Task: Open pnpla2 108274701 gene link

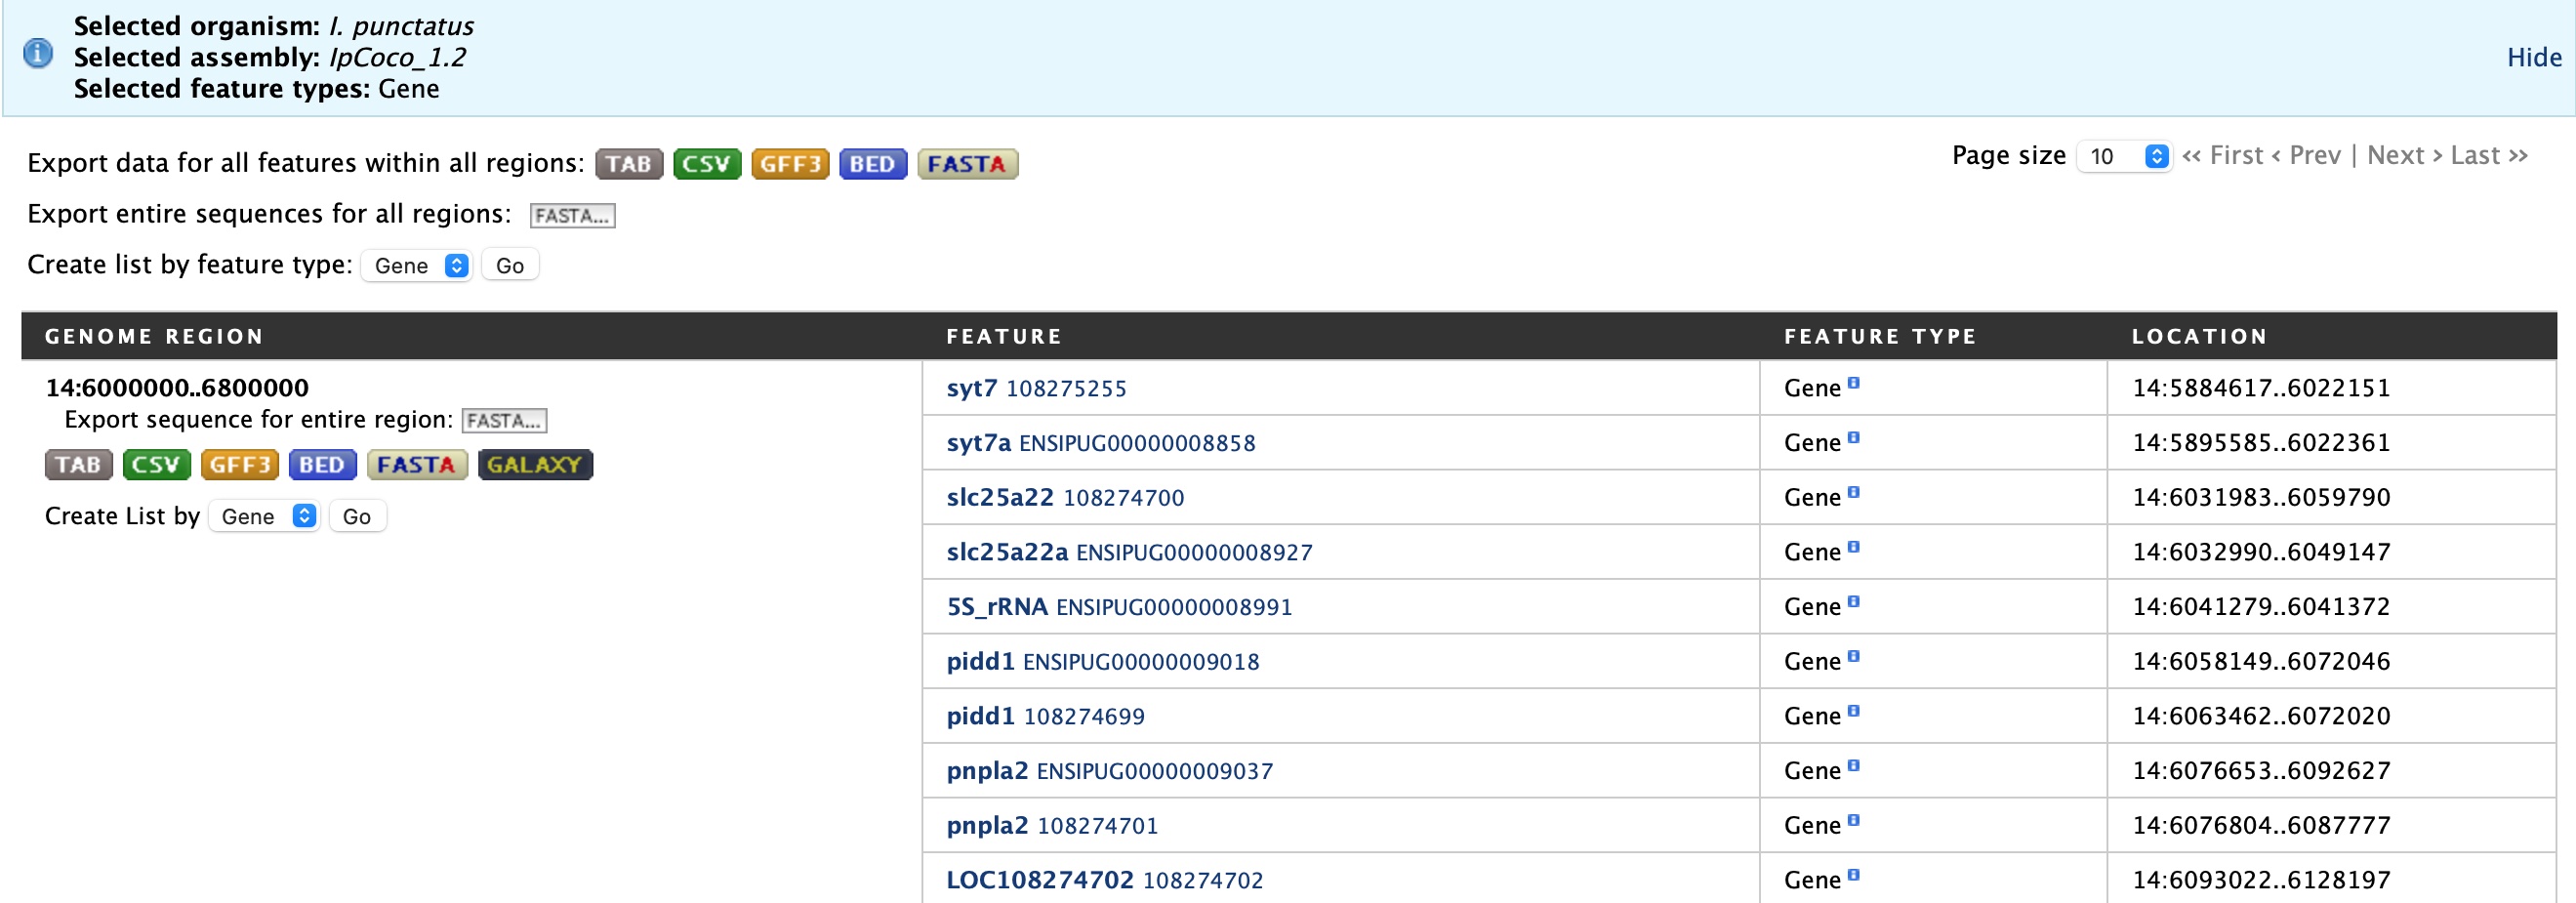Action: click(x=1052, y=826)
